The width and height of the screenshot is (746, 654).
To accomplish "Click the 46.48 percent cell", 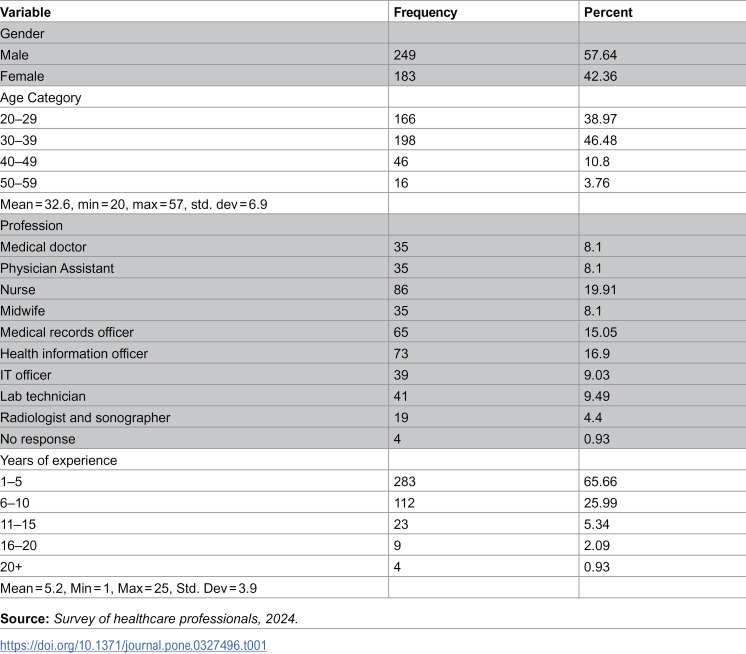I will 600,140.
